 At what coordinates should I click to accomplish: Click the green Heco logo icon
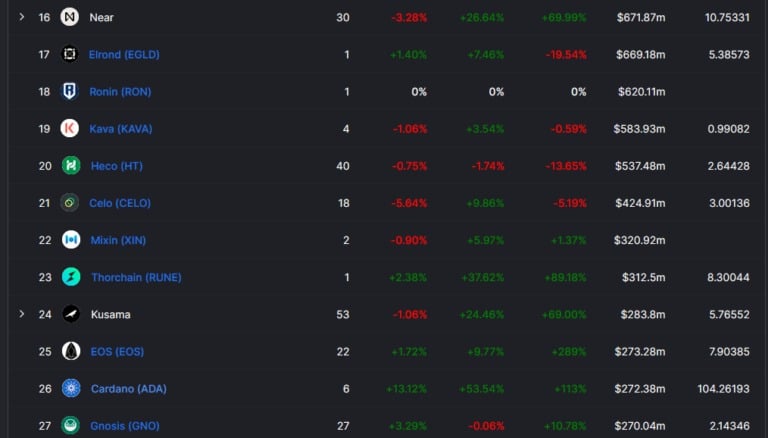[70, 165]
